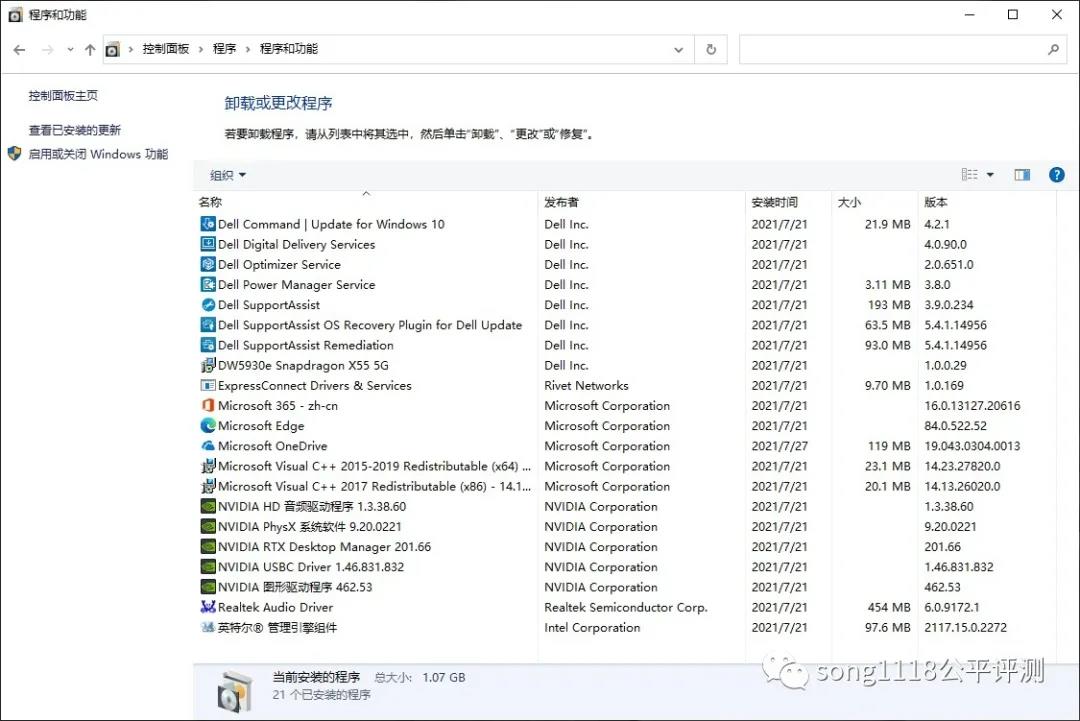
Task: Click the Realtek Audio Driver icon
Action: click(208, 607)
